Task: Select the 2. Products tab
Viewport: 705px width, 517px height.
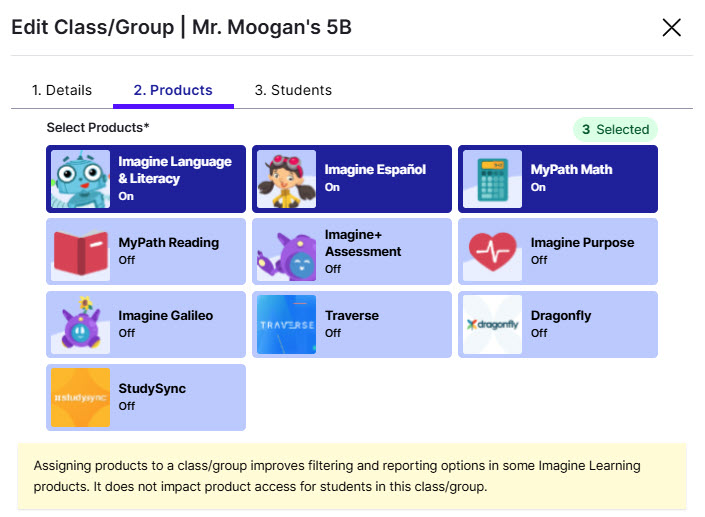Action: click(173, 90)
